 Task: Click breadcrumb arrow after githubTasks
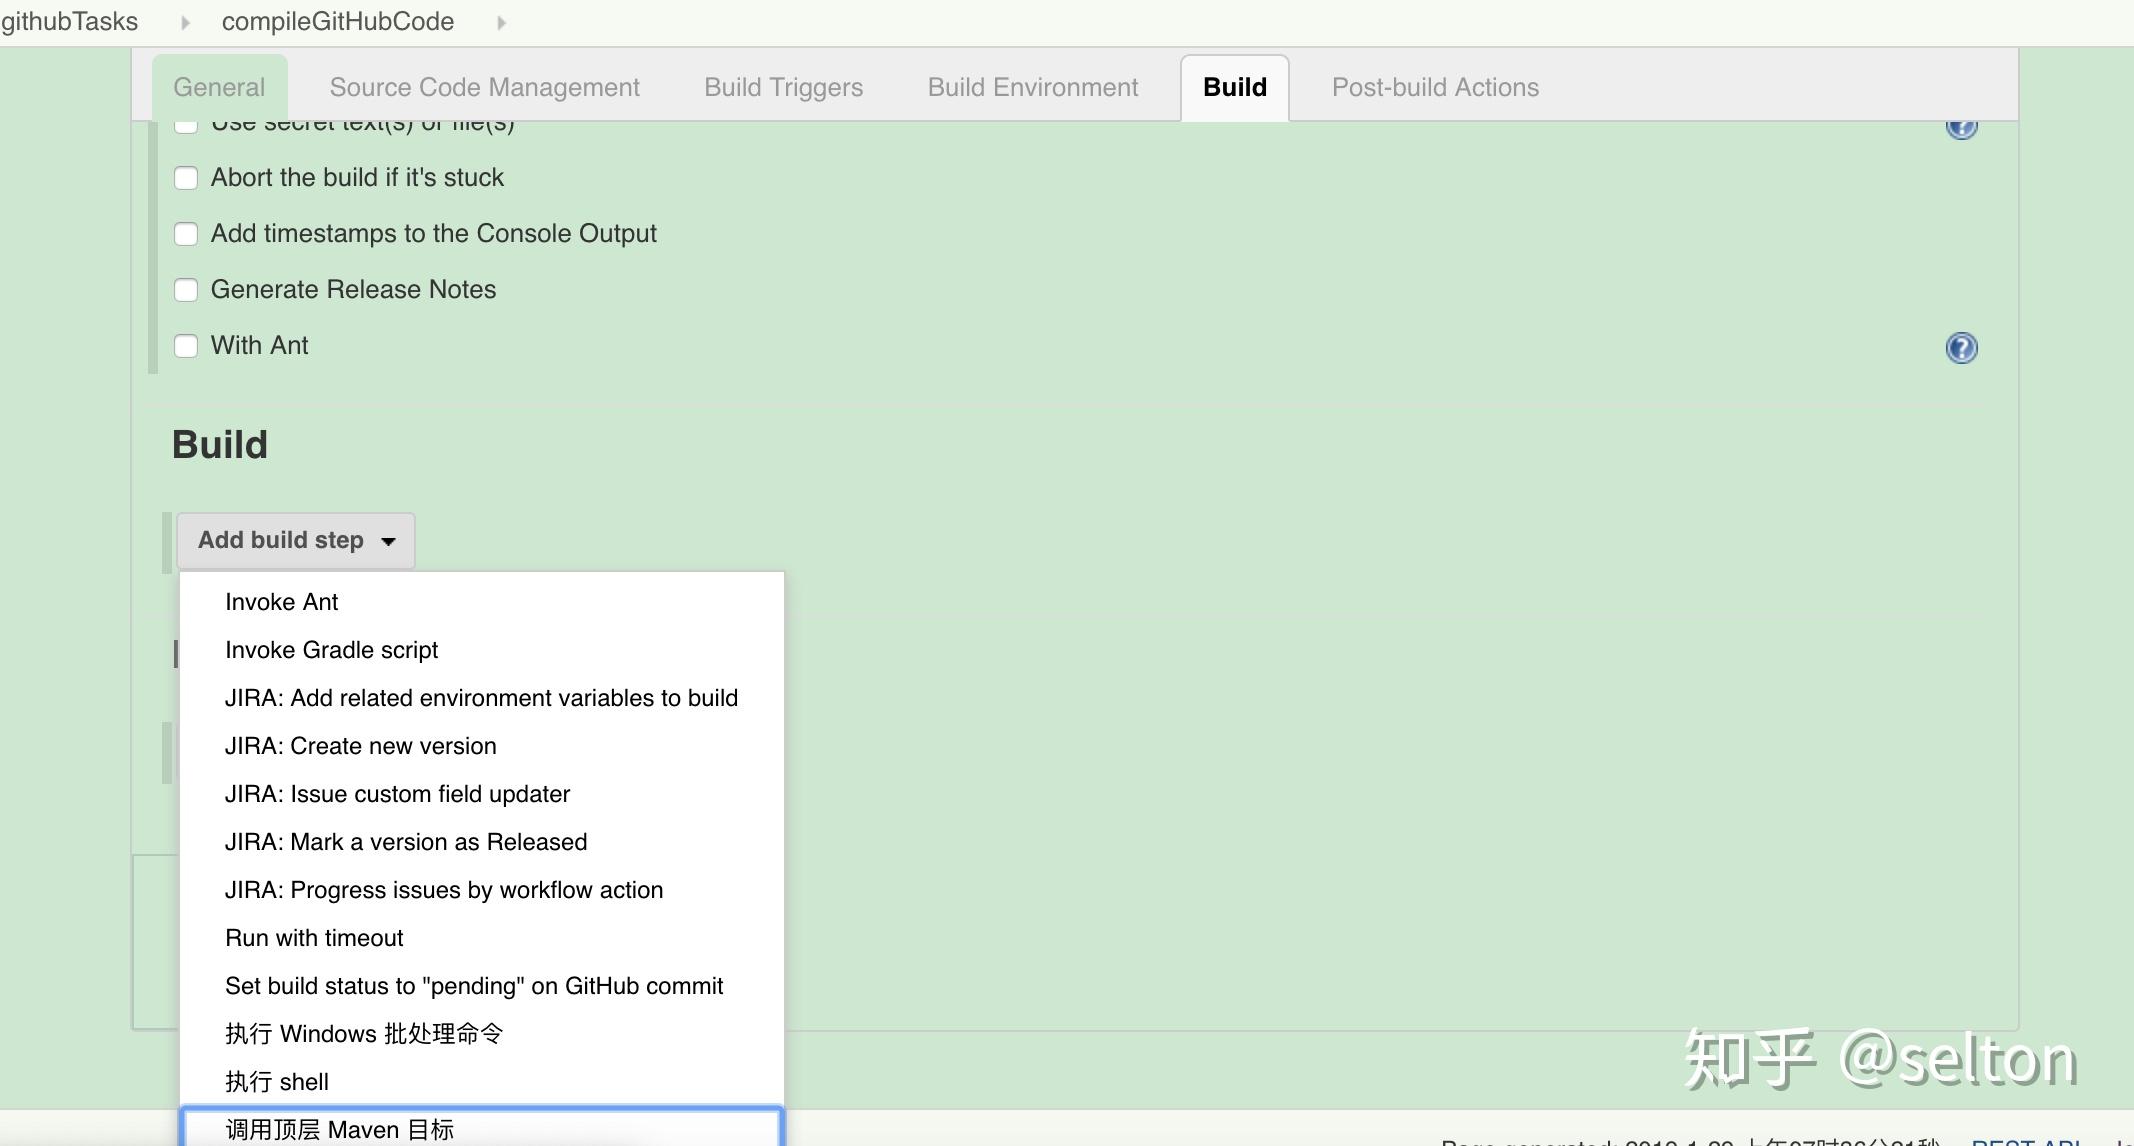click(x=185, y=22)
